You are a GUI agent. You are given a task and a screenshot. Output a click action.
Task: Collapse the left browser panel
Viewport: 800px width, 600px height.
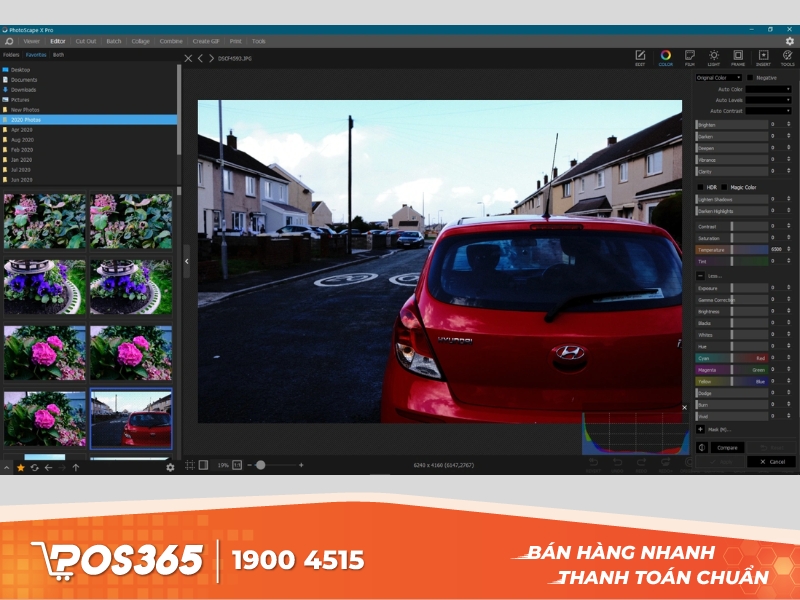click(x=187, y=261)
